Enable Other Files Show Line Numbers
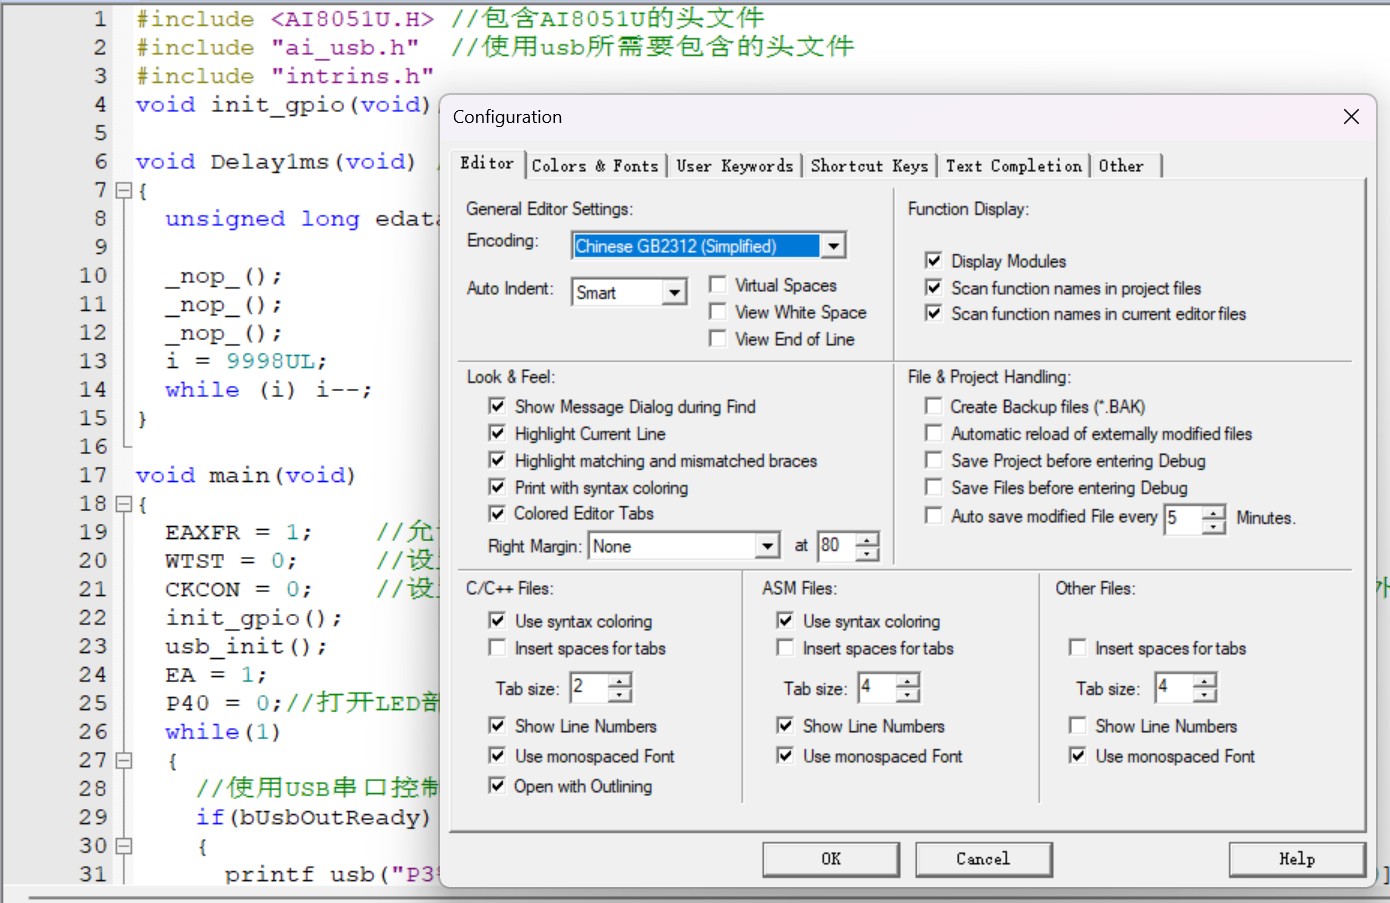This screenshot has width=1390, height=903. click(x=1078, y=726)
